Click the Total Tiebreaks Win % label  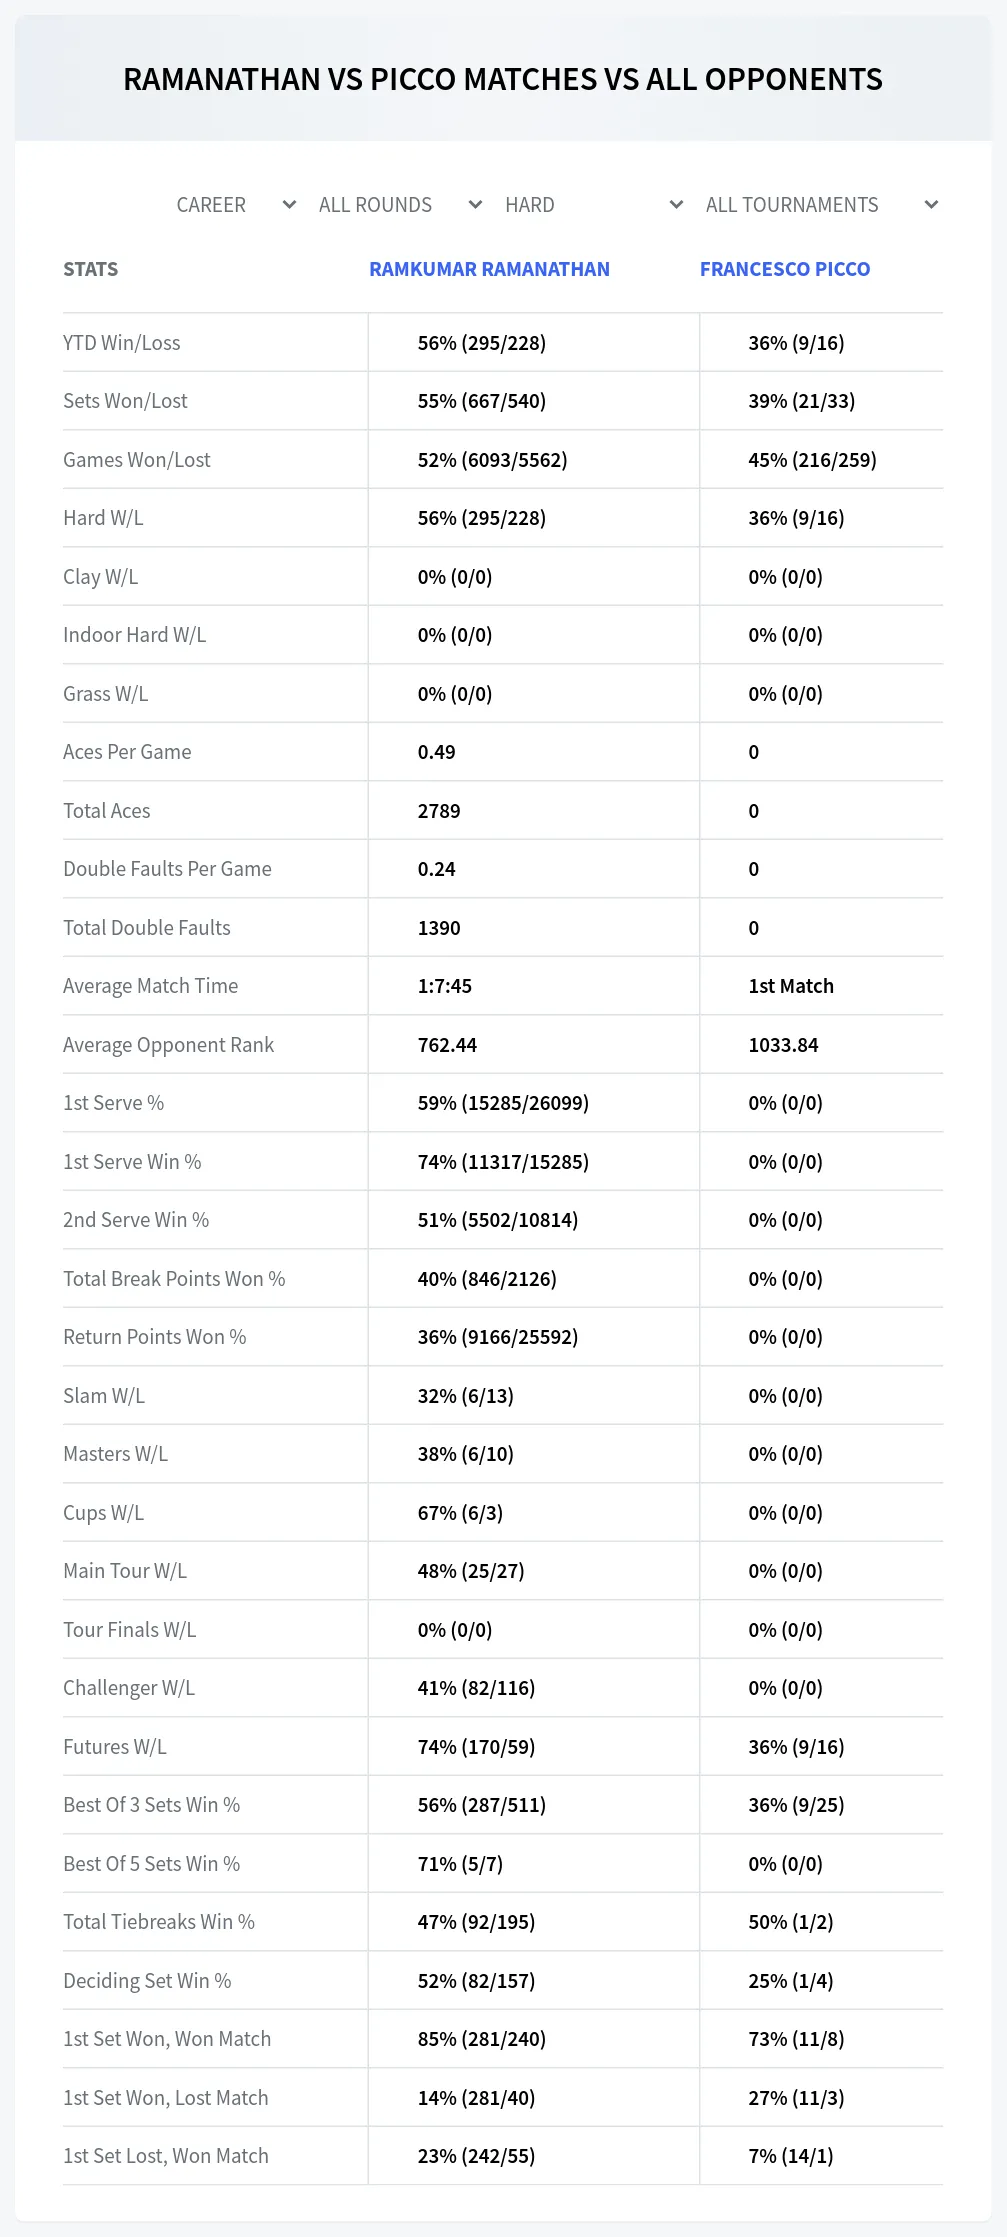(x=159, y=1922)
